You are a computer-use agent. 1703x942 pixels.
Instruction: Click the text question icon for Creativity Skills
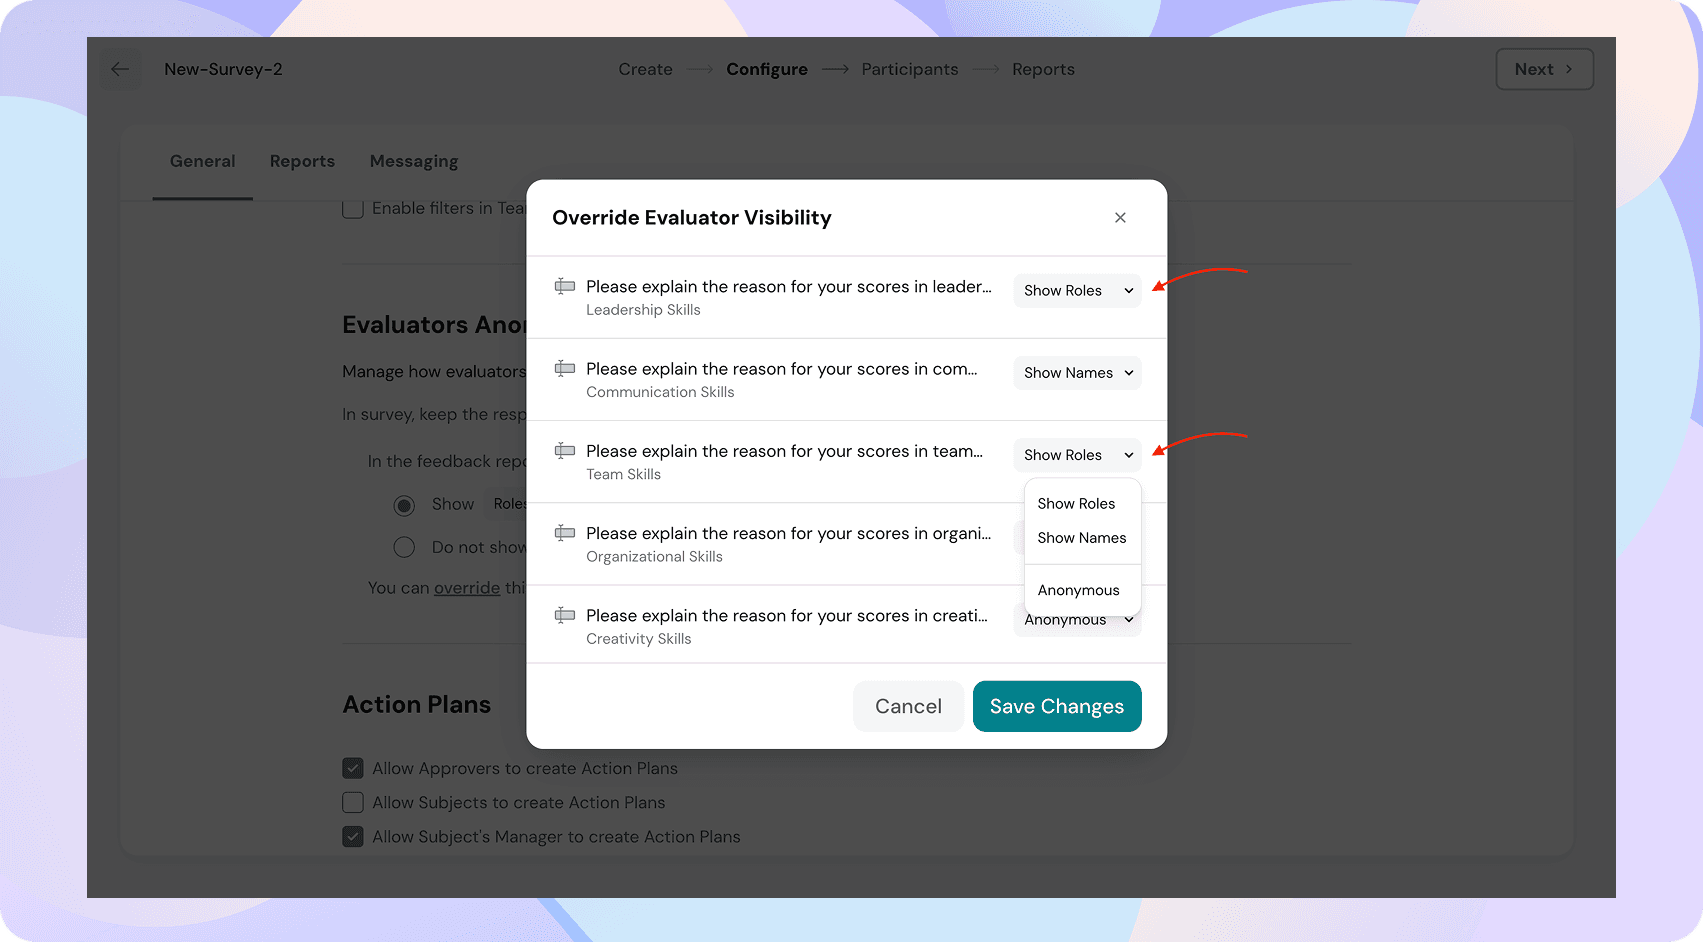pyautogui.click(x=565, y=615)
